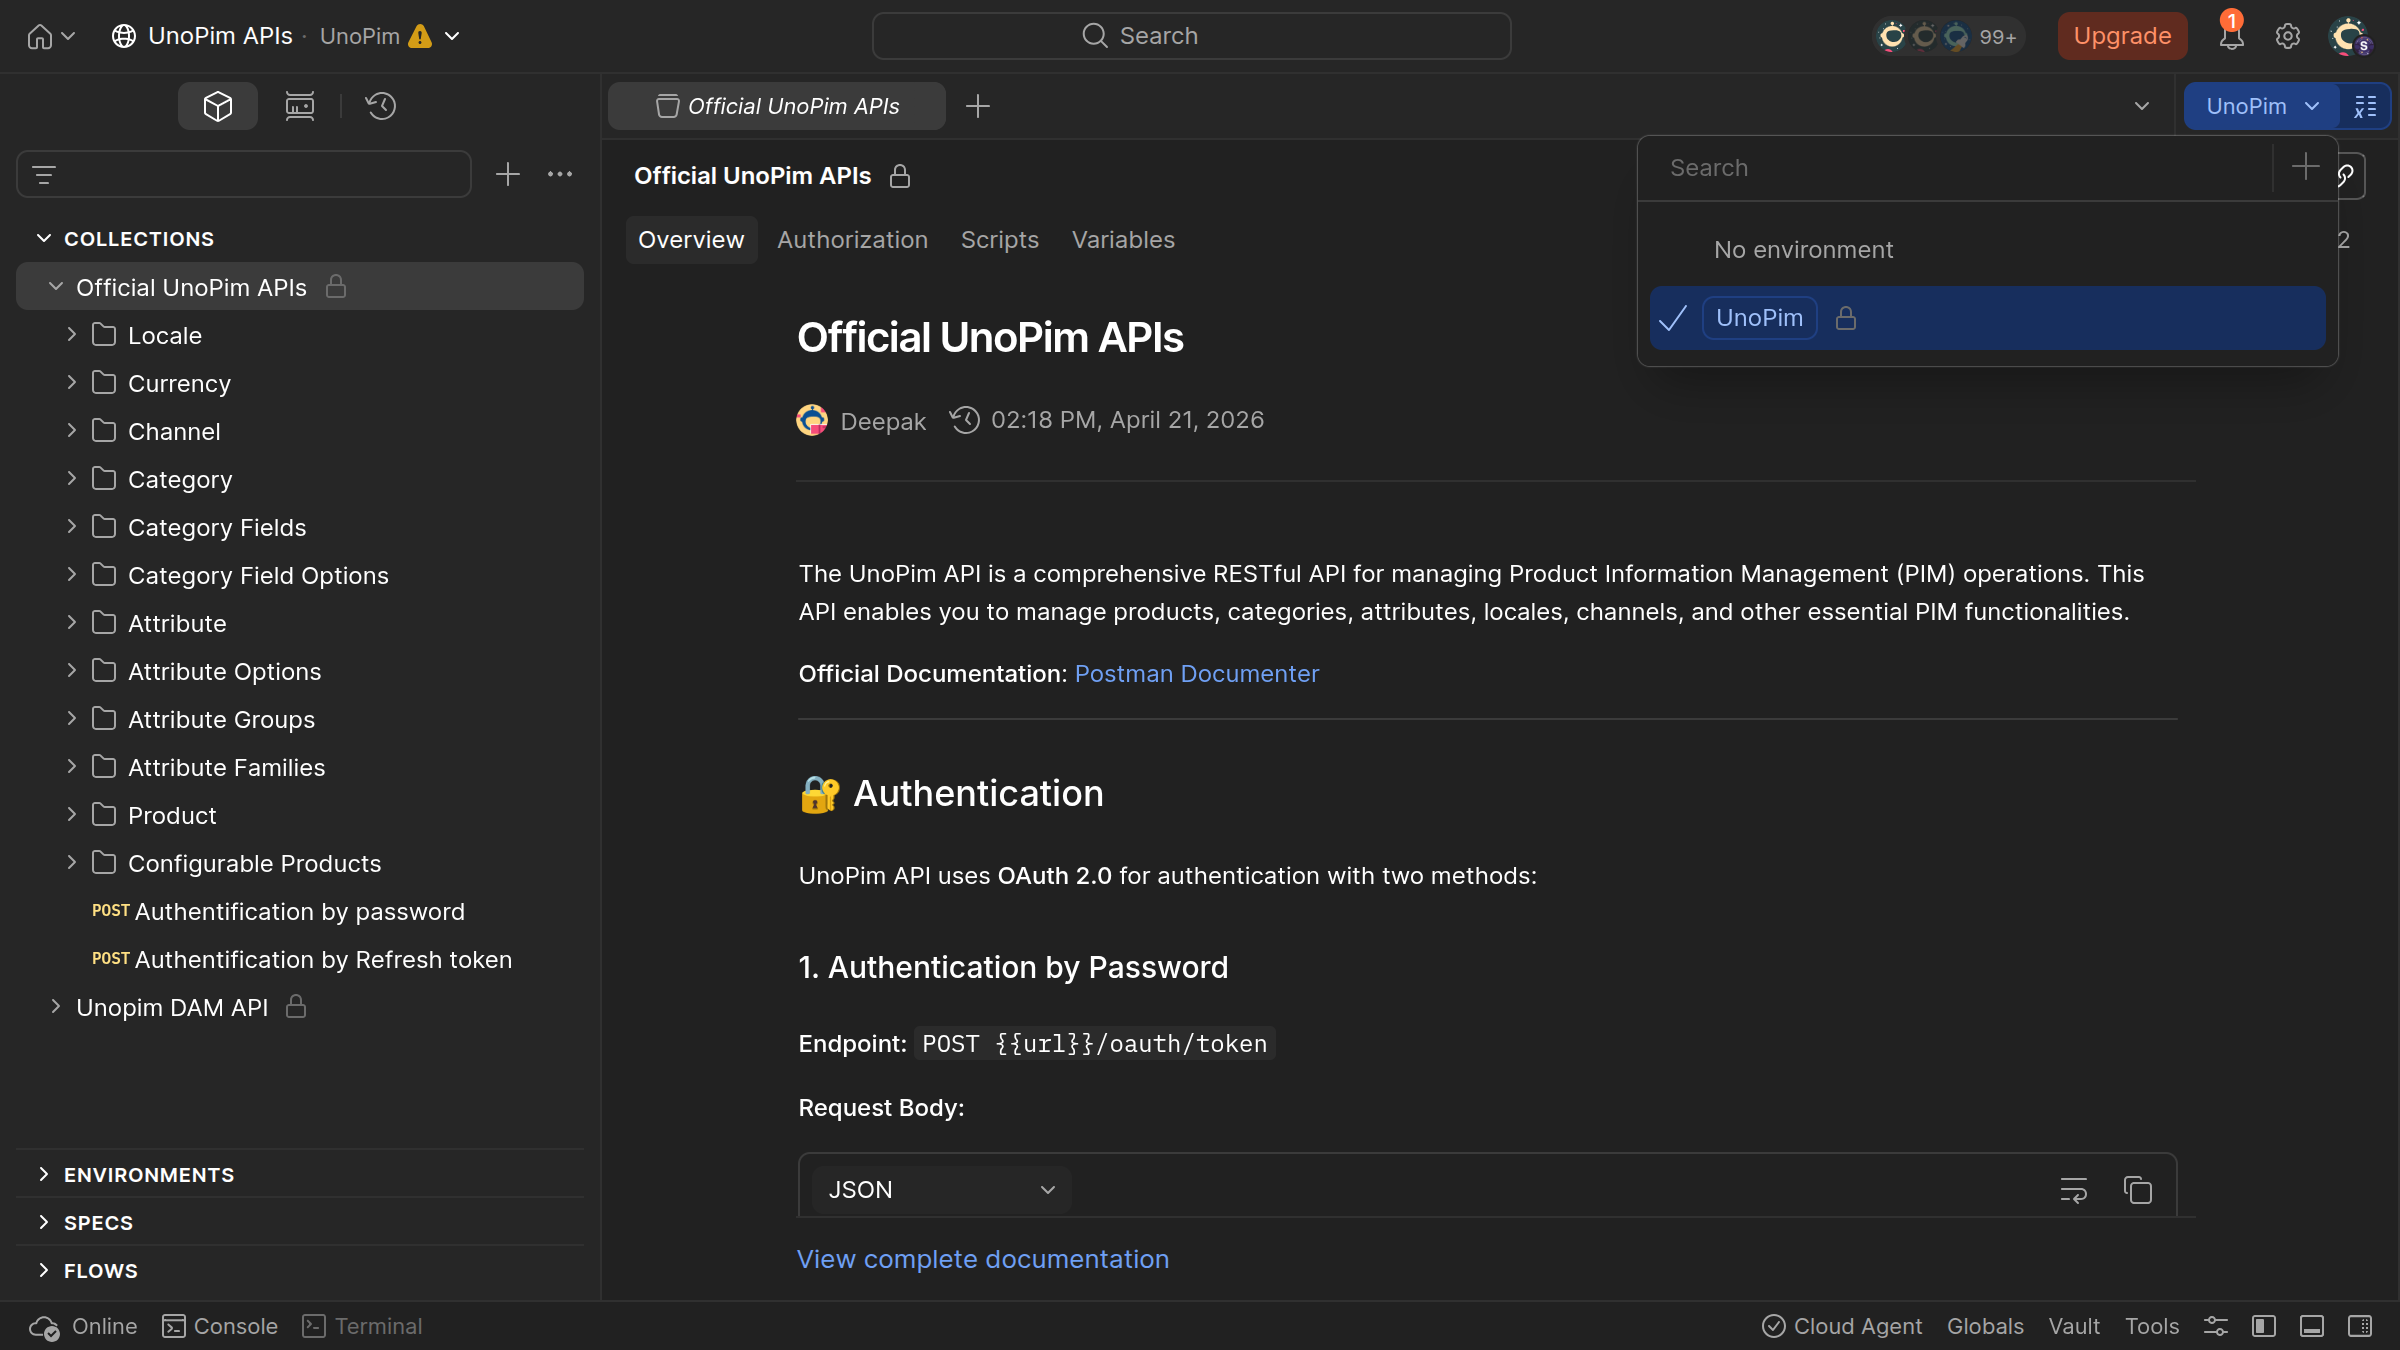Screen dimensions: 2400x1350
Task: Expand the Category Fields folder
Action: pyautogui.click(x=72, y=527)
